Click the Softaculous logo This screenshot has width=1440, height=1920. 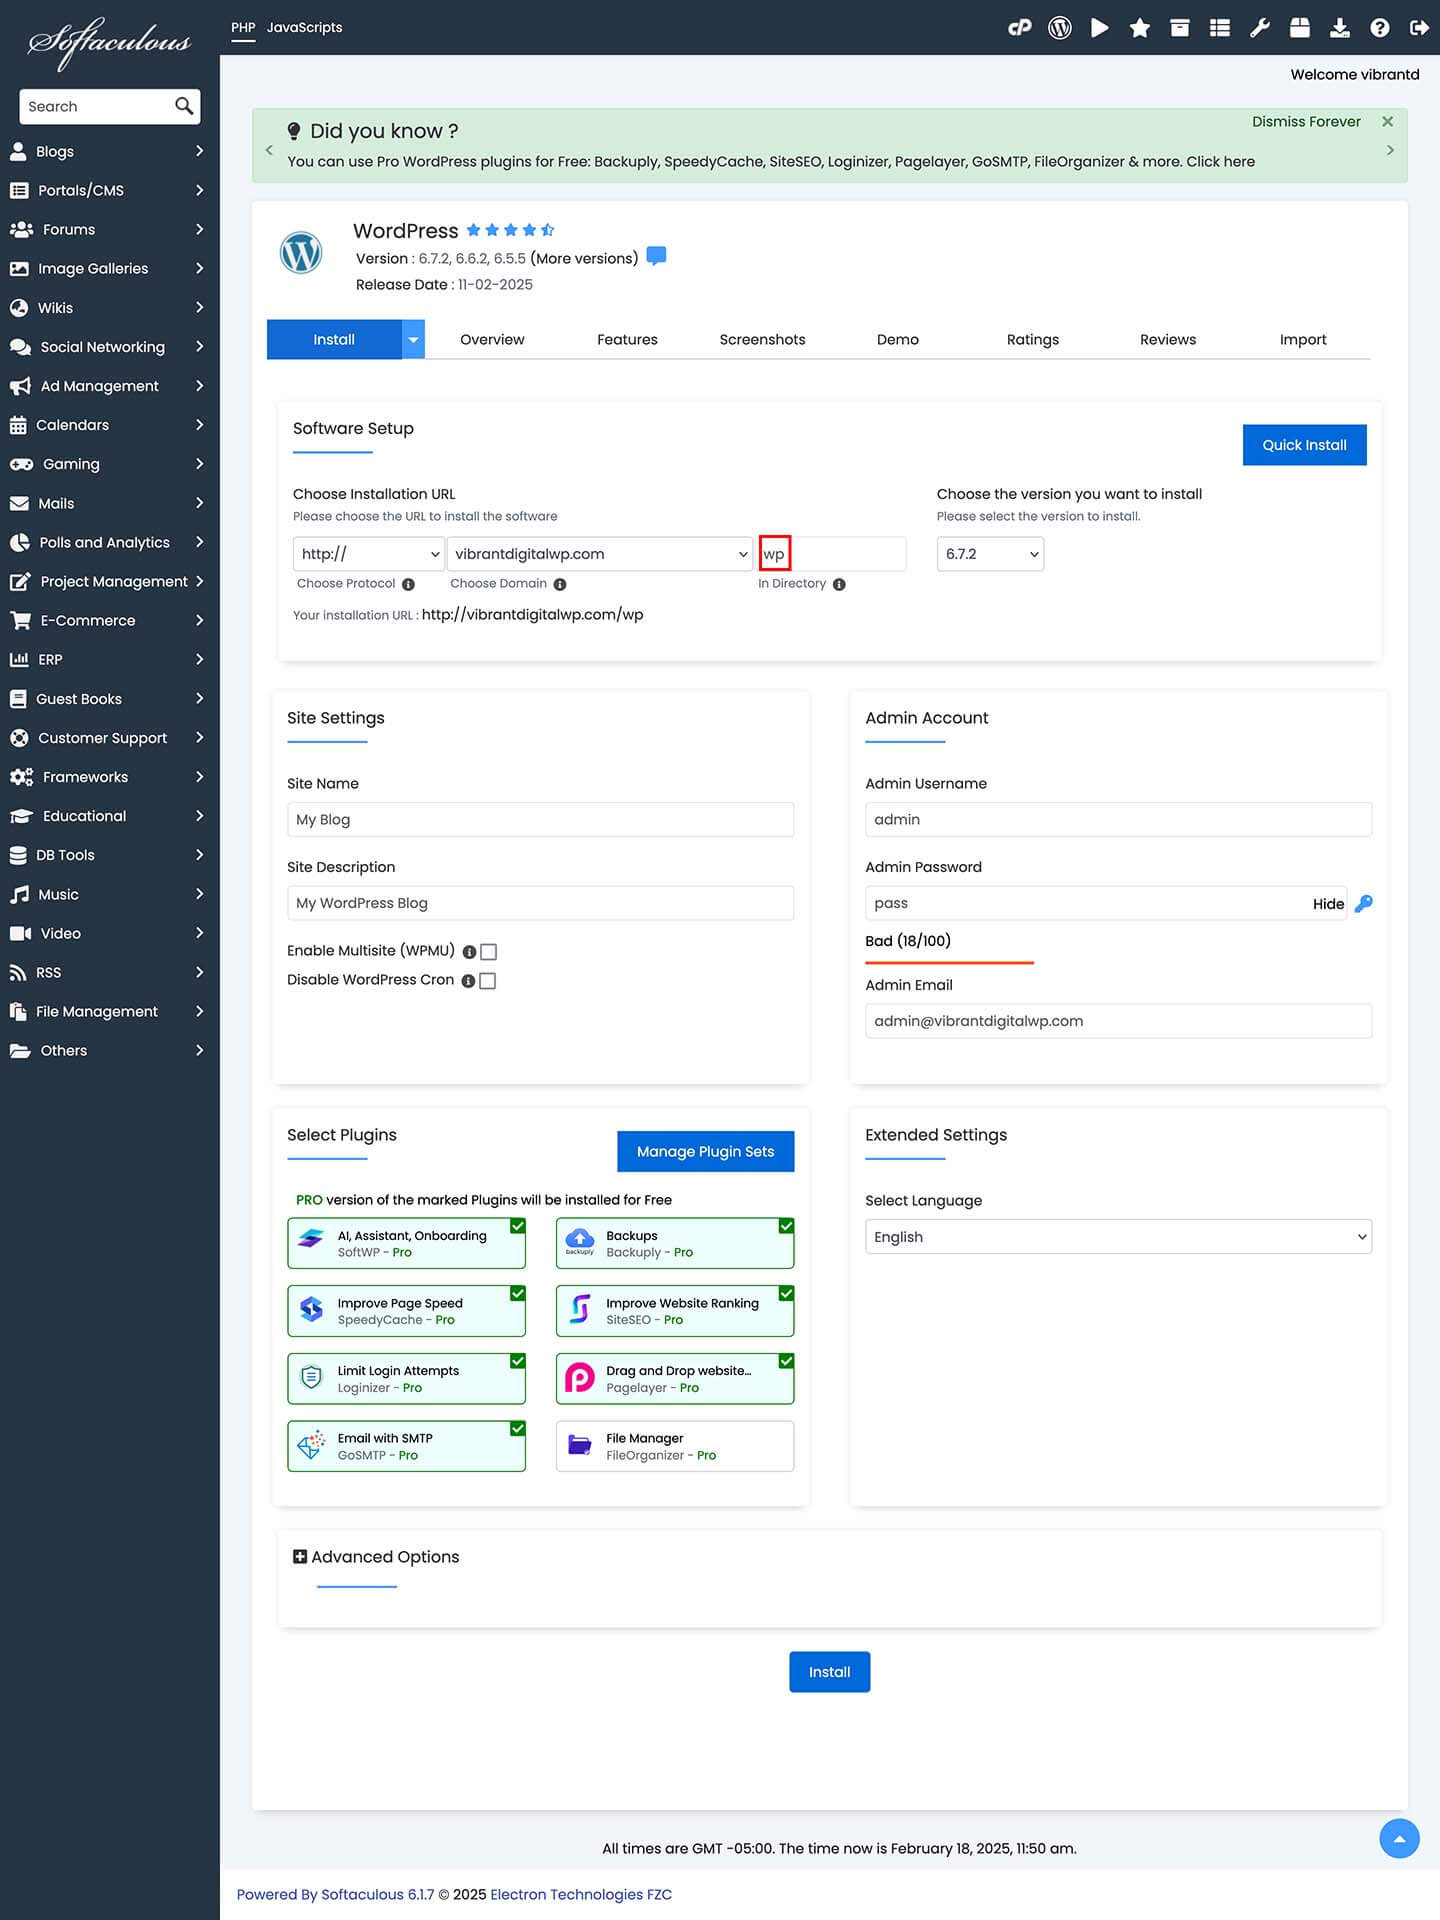tap(110, 42)
